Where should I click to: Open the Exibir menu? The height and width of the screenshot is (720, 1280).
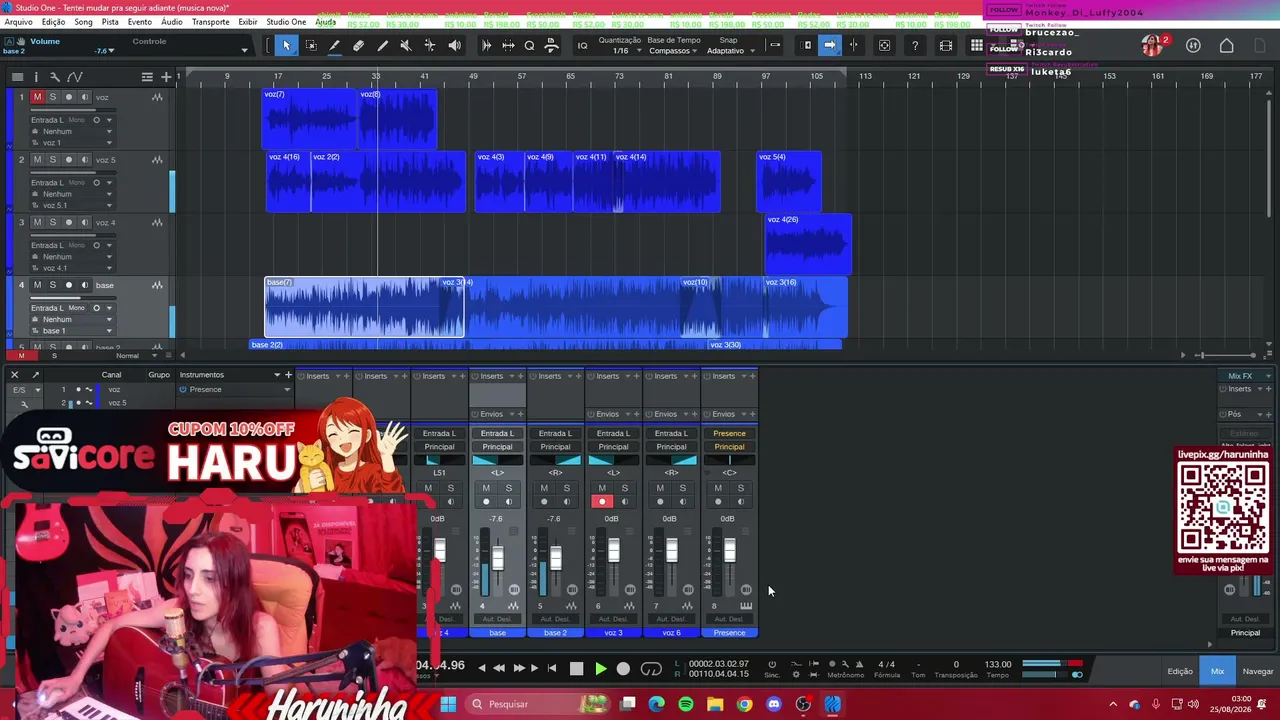click(248, 22)
